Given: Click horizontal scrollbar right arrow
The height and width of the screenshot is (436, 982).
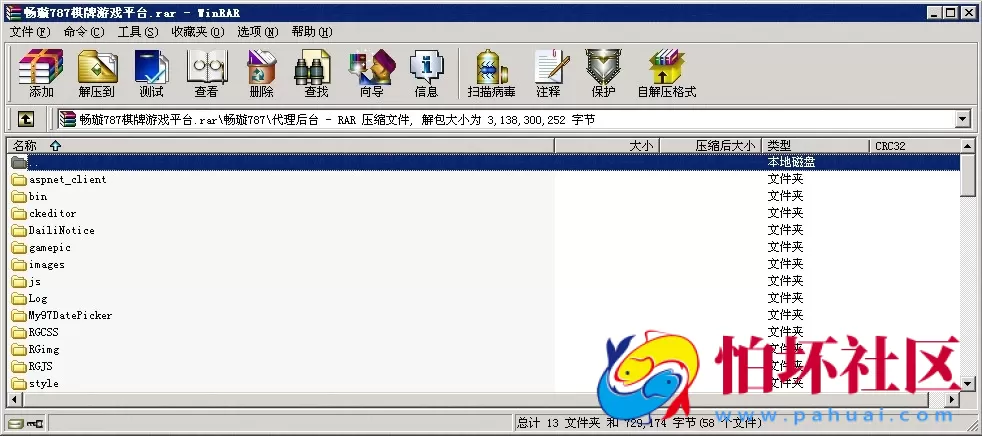Looking at the screenshot, I should click(x=953, y=398).
